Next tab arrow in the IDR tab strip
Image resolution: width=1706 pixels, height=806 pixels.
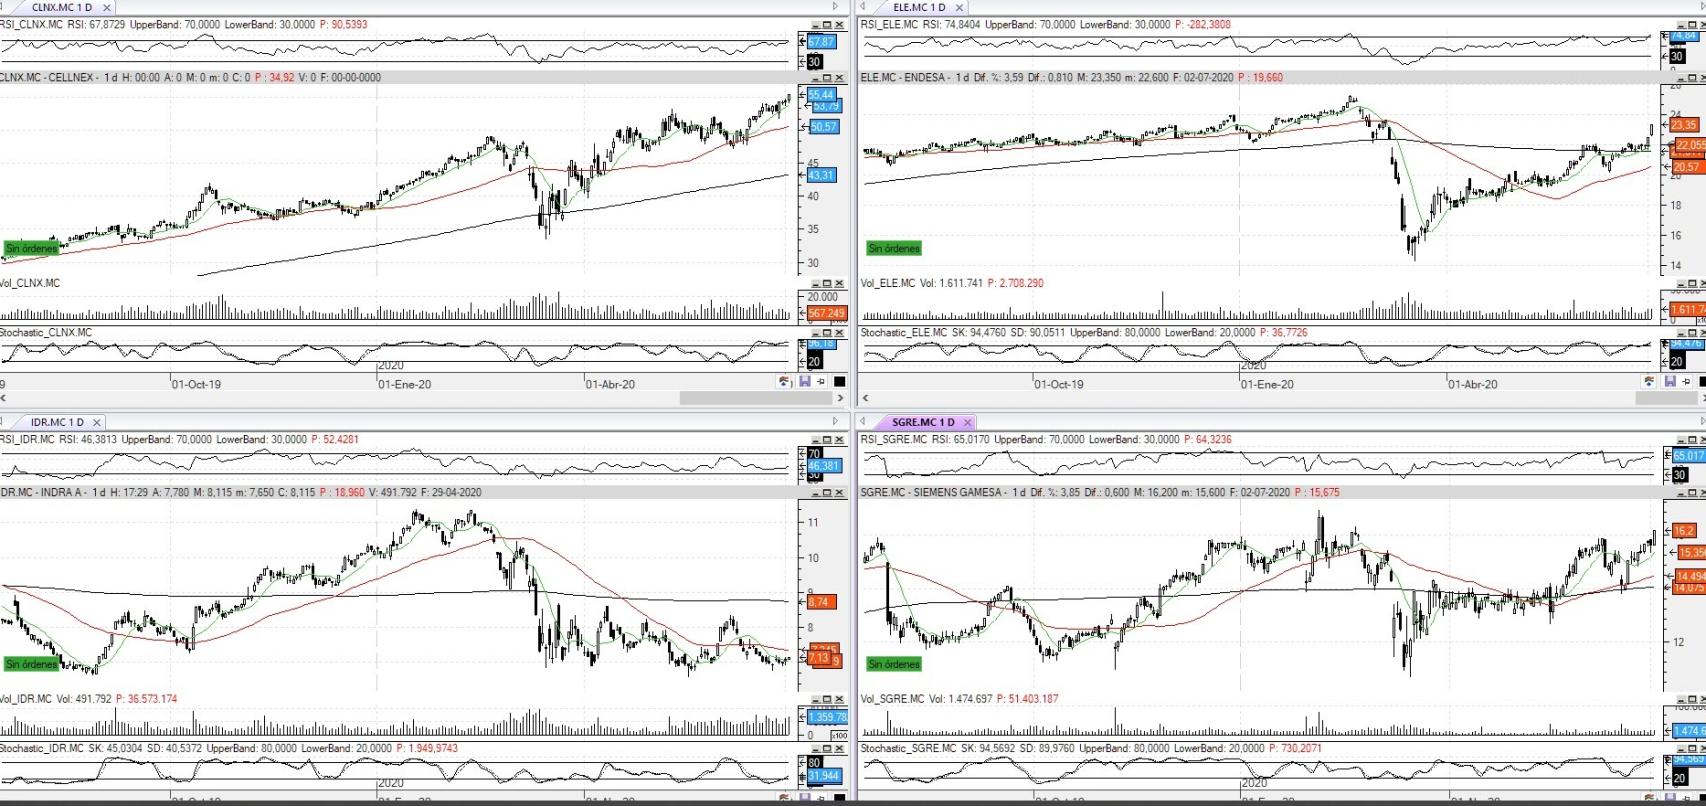[x=836, y=421]
